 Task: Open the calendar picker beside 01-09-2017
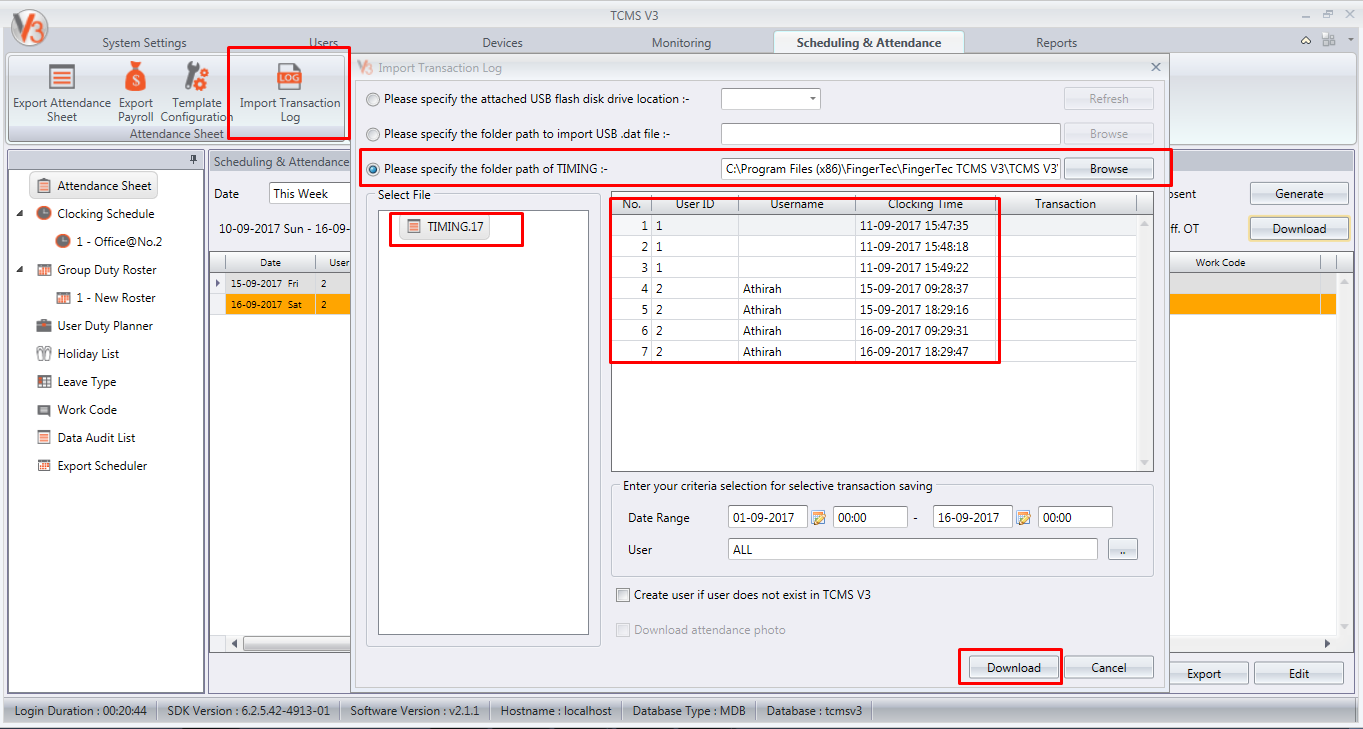pyautogui.click(x=818, y=518)
